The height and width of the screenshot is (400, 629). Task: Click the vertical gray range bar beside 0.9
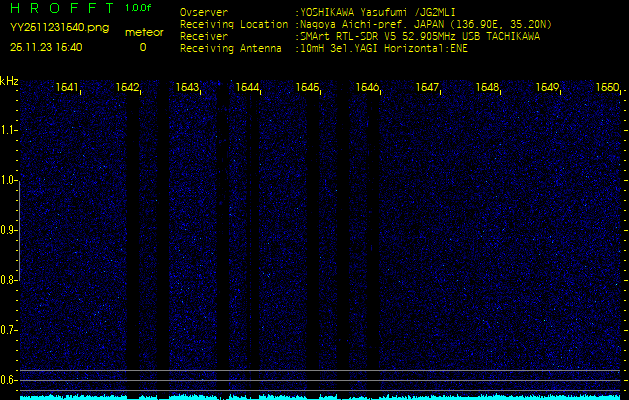pyautogui.click(x=19, y=230)
